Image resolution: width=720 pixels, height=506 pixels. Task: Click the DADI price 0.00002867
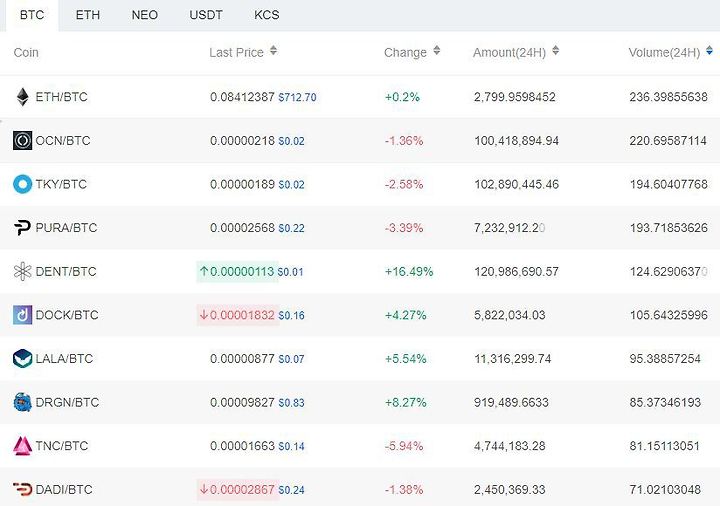point(242,489)
